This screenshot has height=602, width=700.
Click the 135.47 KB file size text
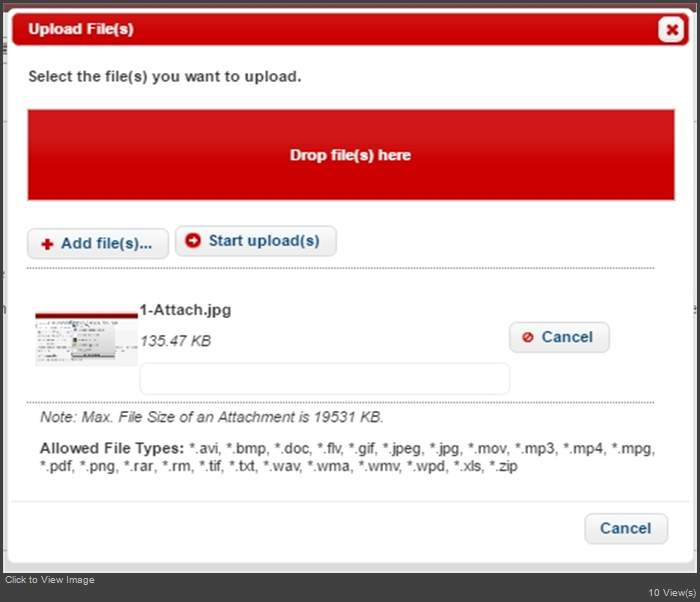point(176,341)
